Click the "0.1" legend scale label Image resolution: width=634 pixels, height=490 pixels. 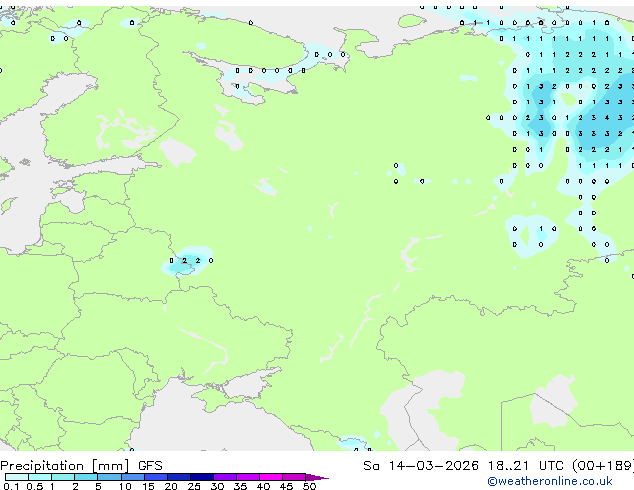coord(11,486)
